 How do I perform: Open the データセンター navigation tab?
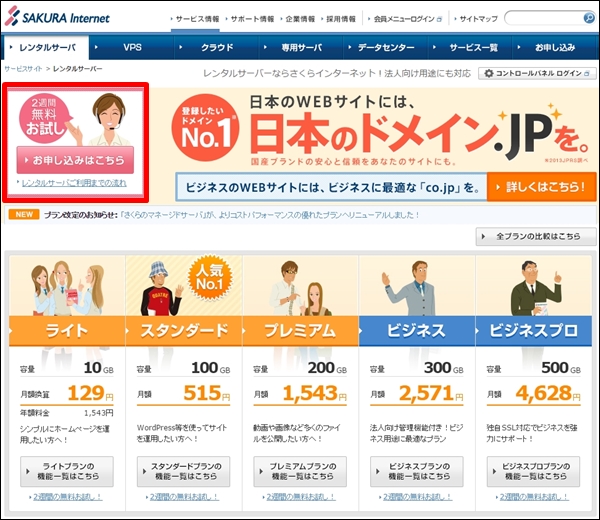pos(386,47)
